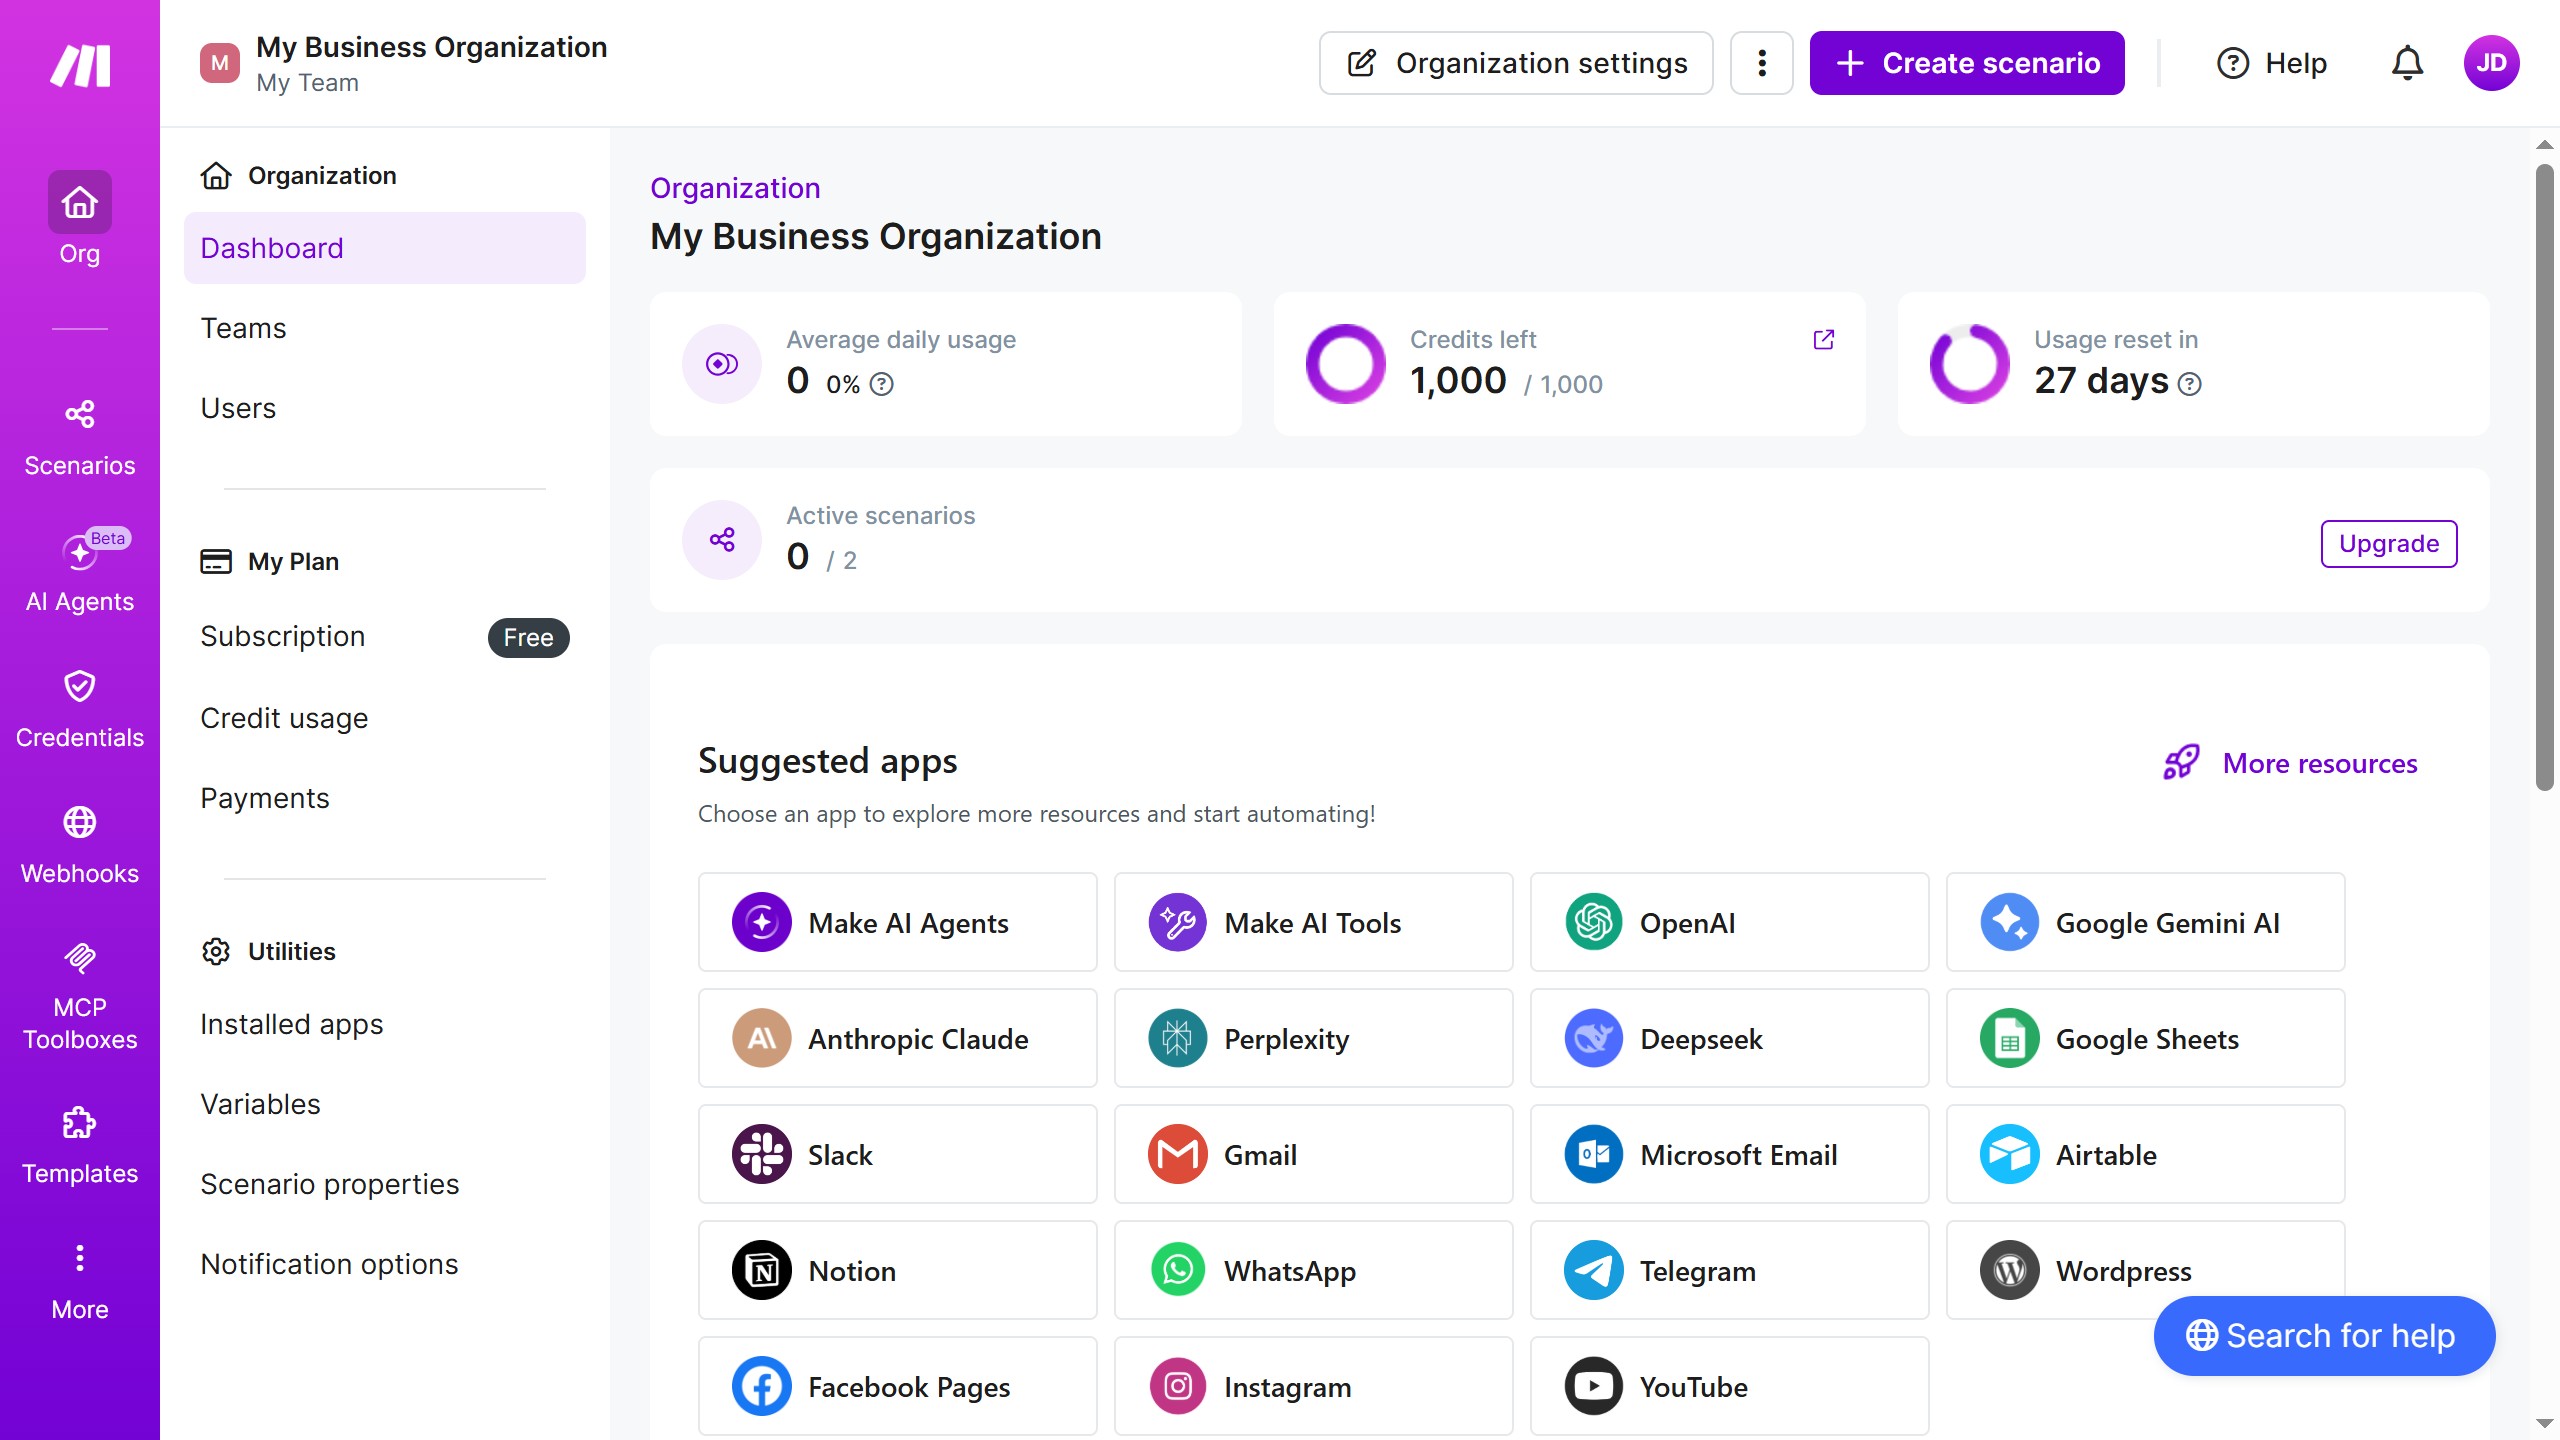Click the Credits left external link icon
This screenshot has height=1440, width=2560.
[x=1824, y=340]
